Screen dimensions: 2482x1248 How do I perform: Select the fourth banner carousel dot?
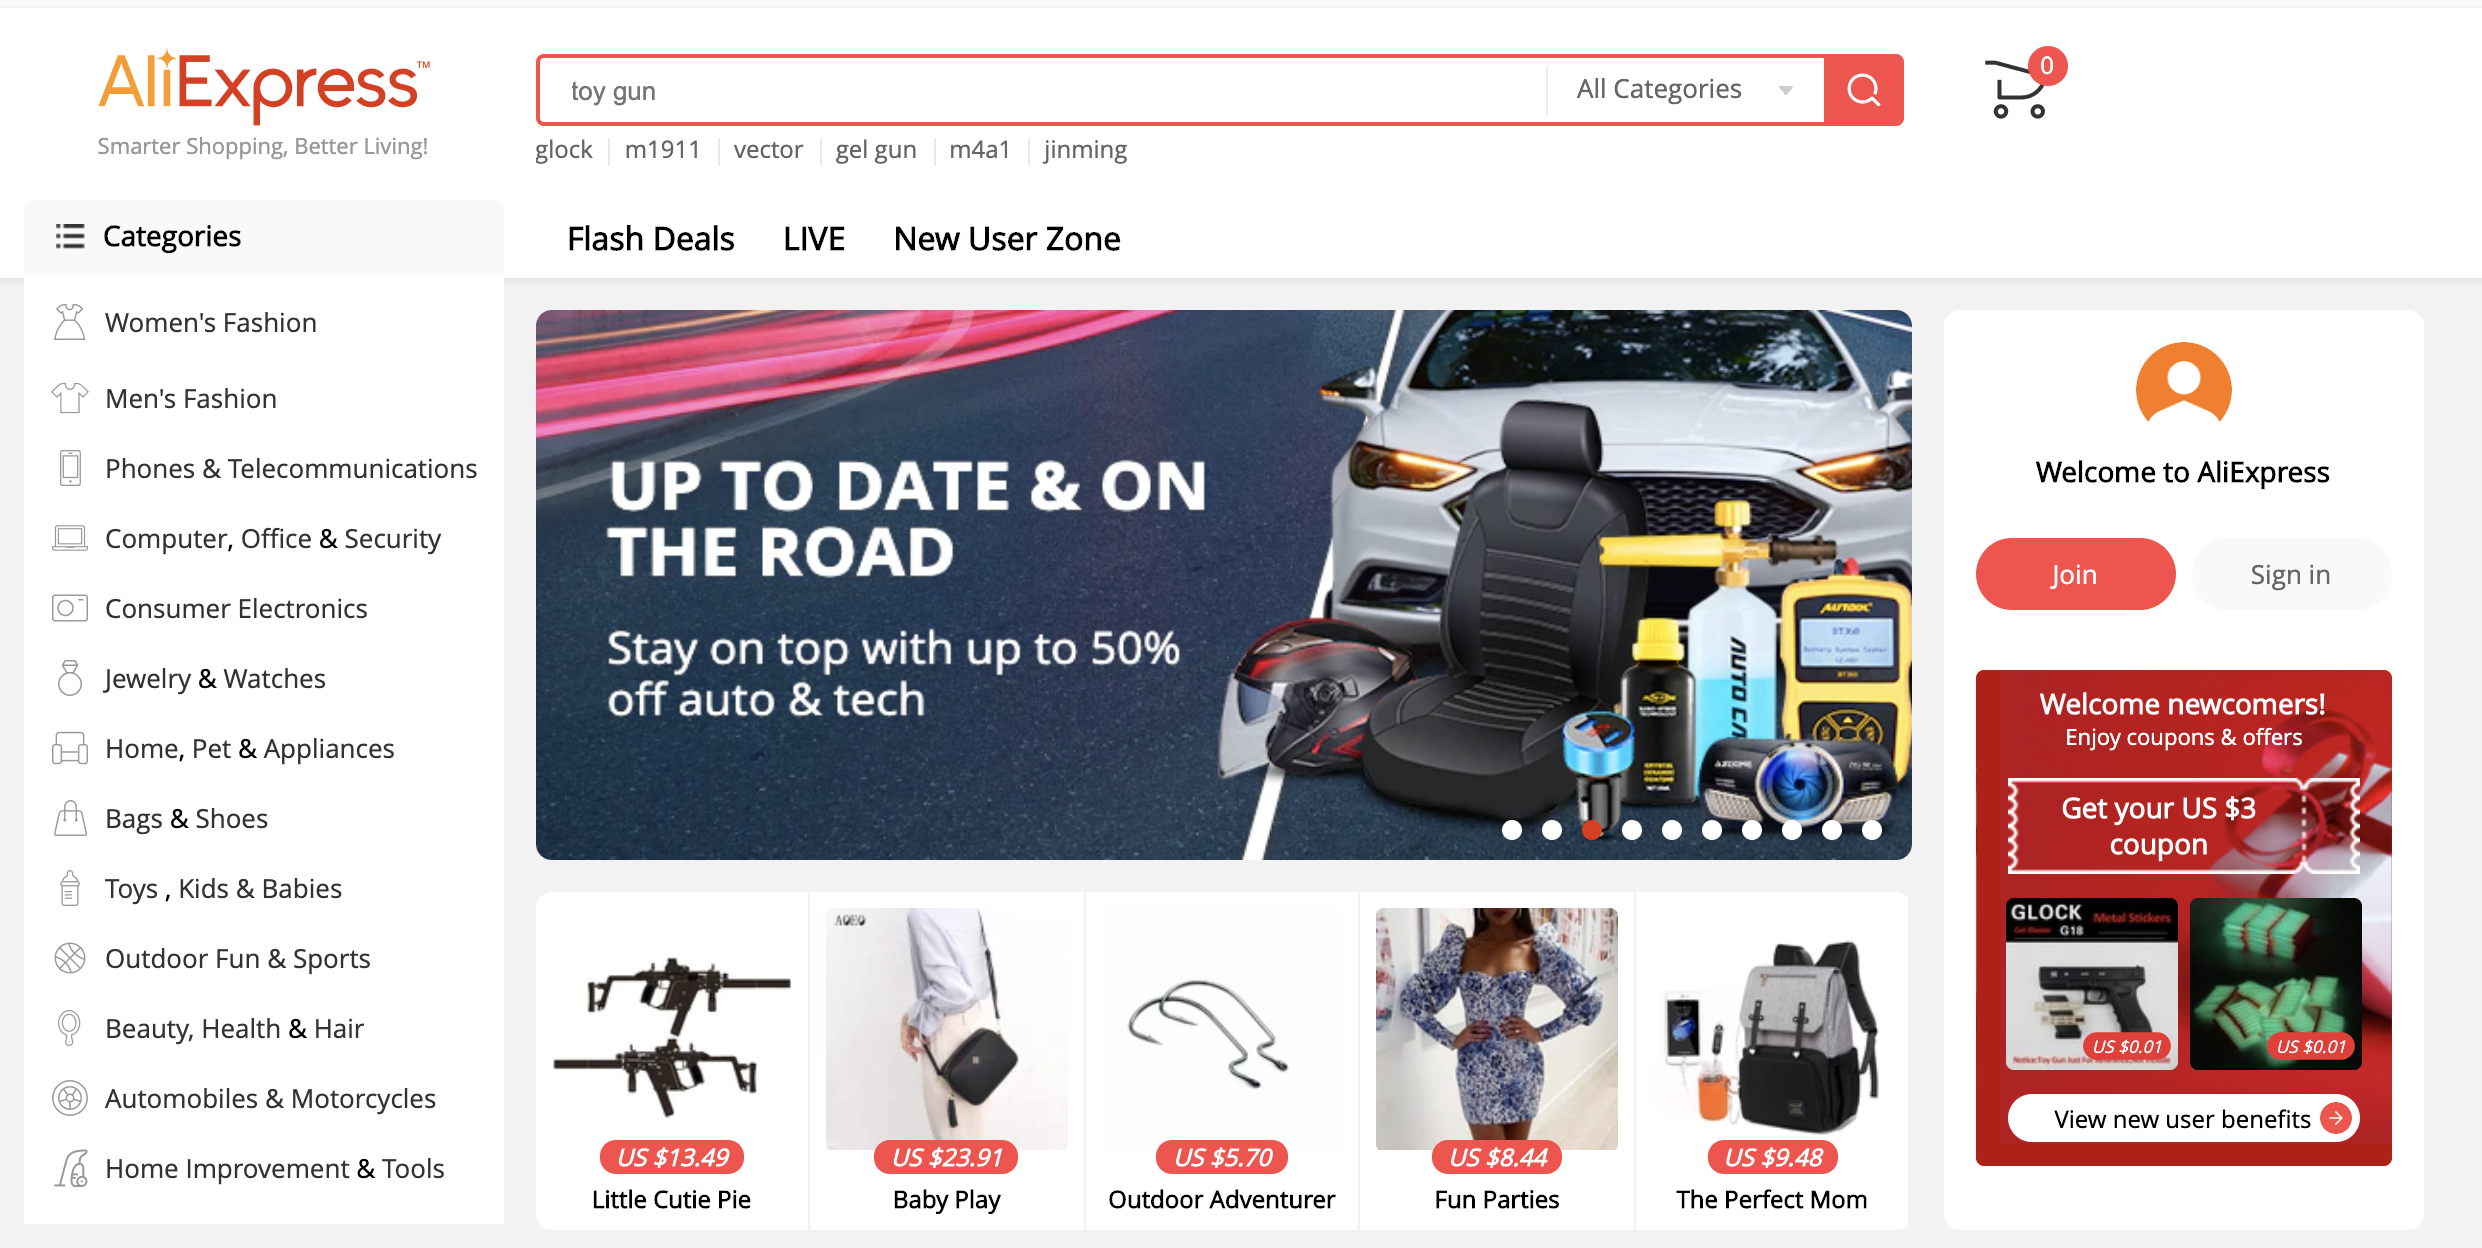(x=1632, y=830)
